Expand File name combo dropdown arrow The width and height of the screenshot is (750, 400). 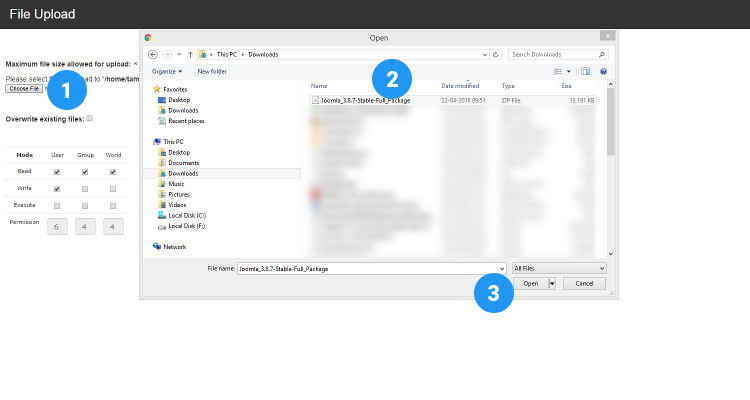[502, 269]
